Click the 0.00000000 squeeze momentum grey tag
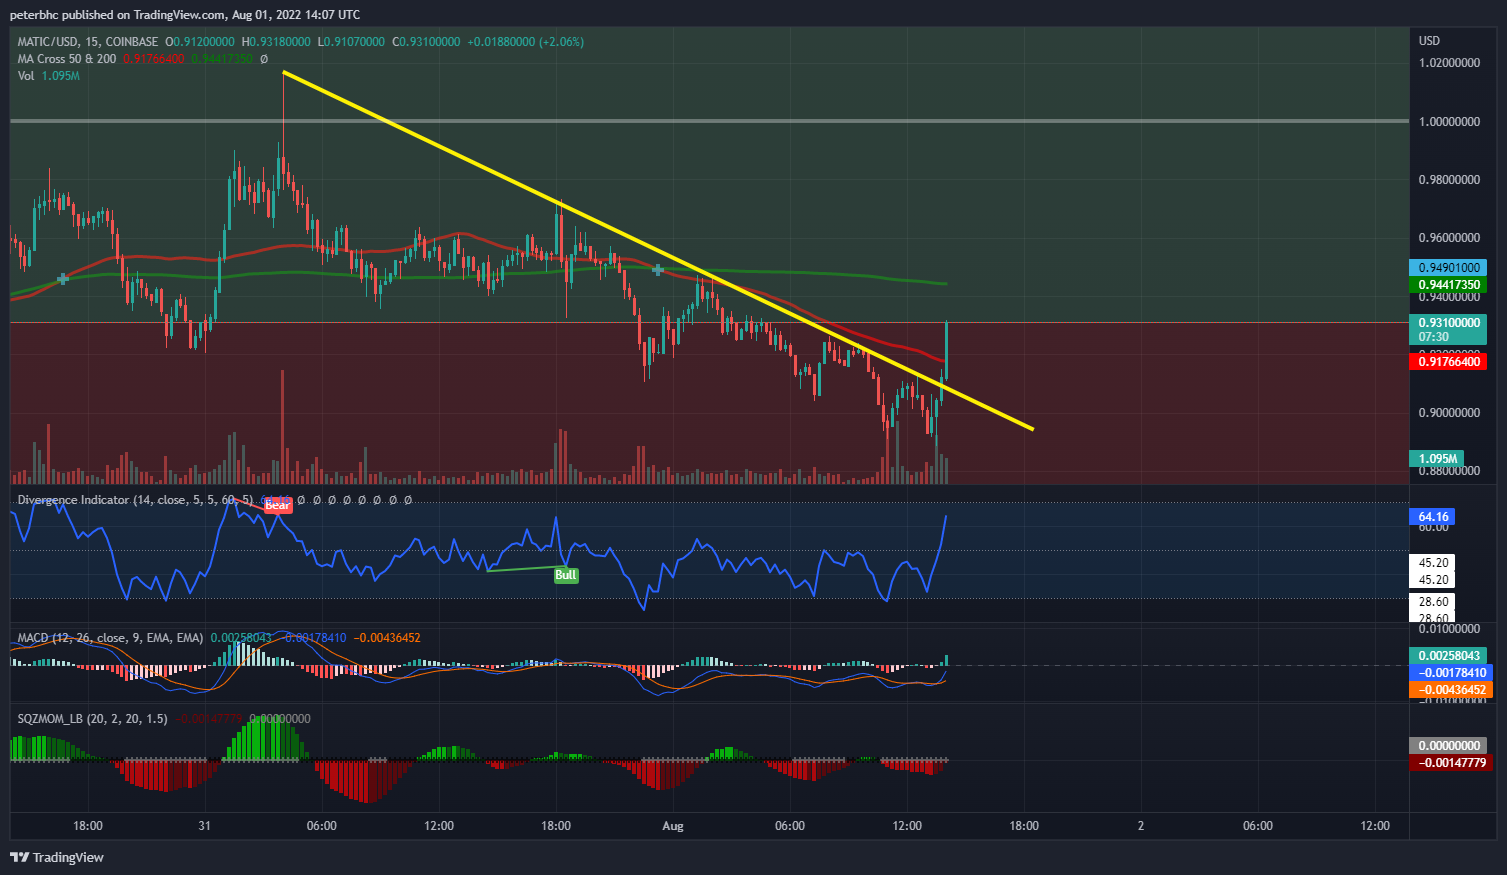The height and width of the screenshot is (875, 1507). (1448, 746)
